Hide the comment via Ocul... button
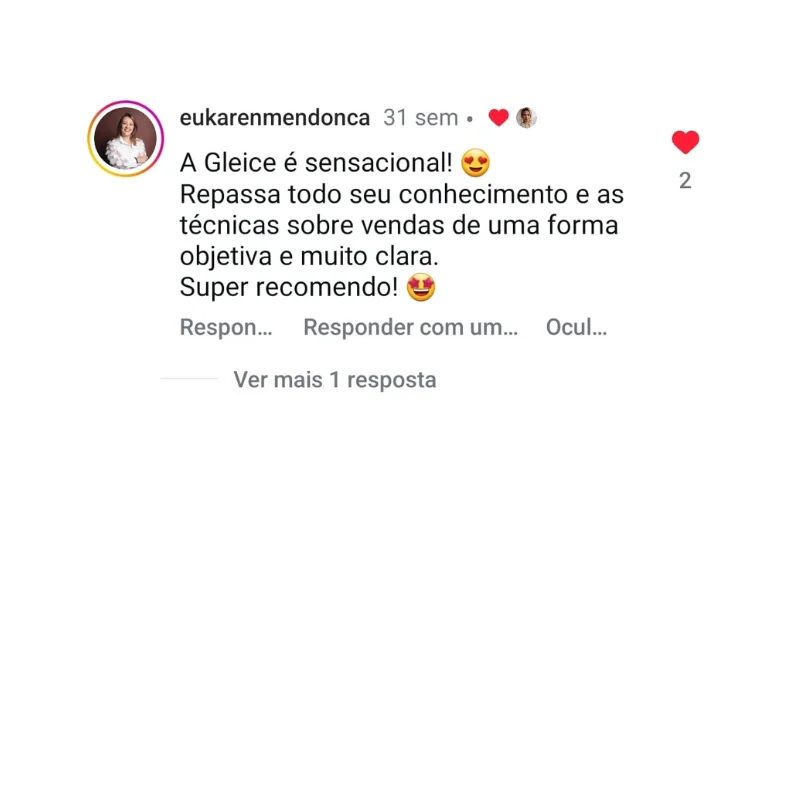Viewport: 800px width, 800px height. [x=577, y=327]
